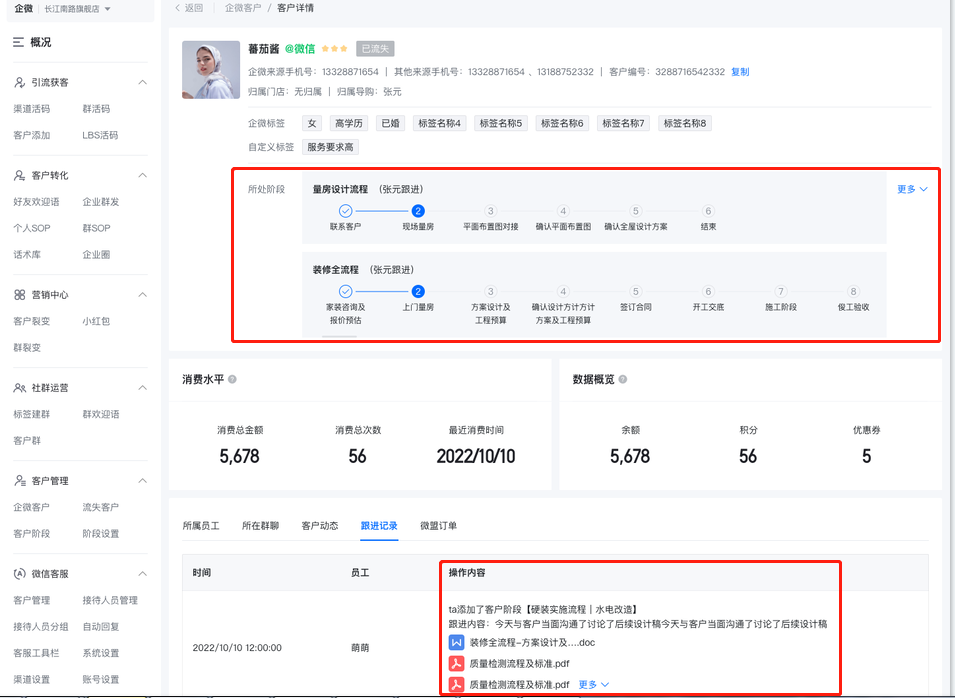
Task: Switch to the 所在群聊 tab
Action: pyautogui.click(x=260, y=526)
